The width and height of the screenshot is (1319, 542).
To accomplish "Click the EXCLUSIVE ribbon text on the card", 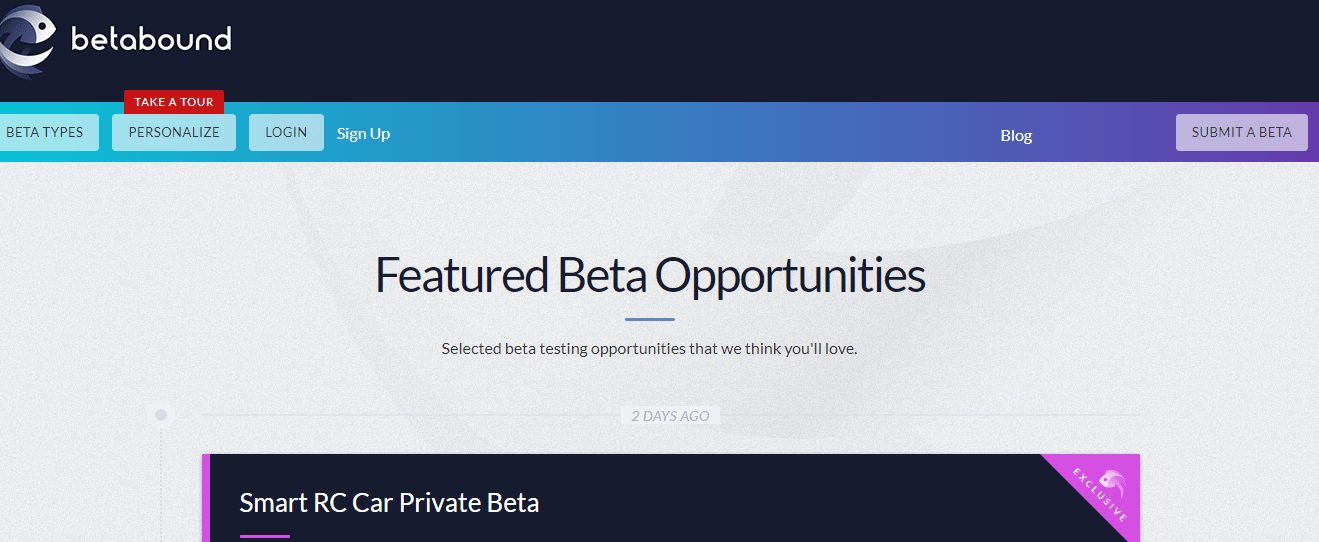I will point(1098,495).
